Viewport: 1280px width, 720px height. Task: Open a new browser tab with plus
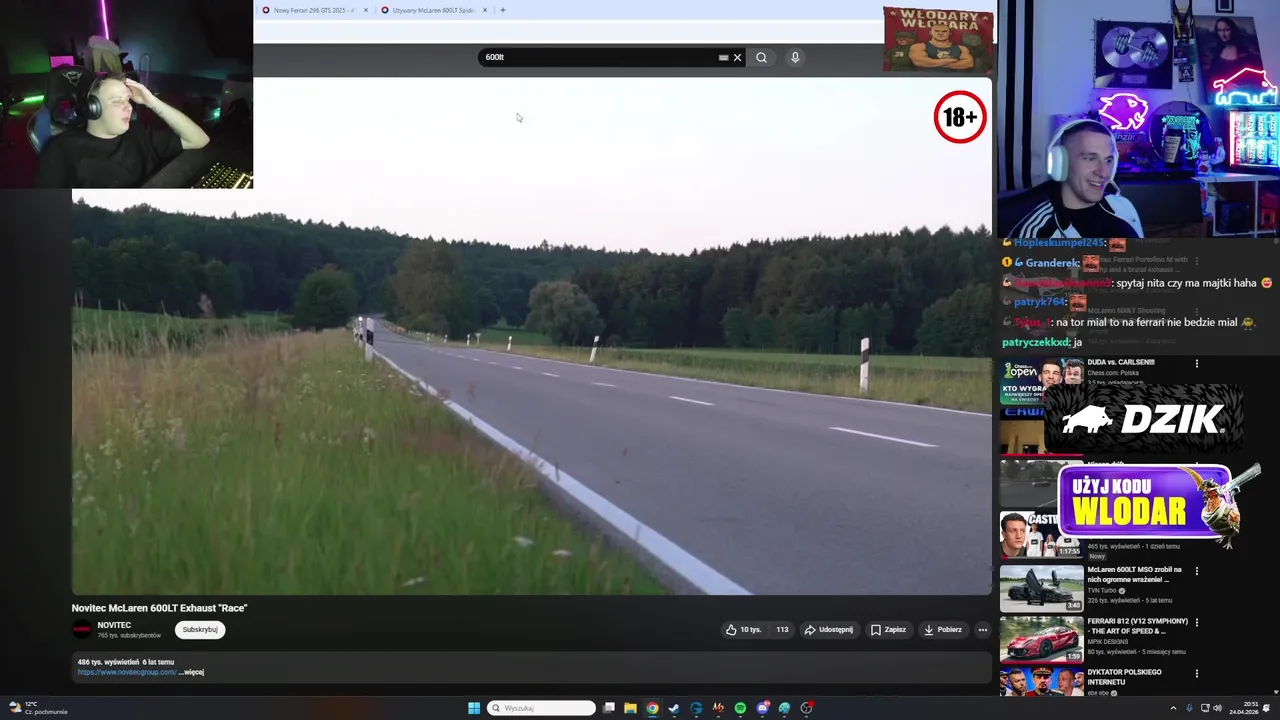click(502, 10)
